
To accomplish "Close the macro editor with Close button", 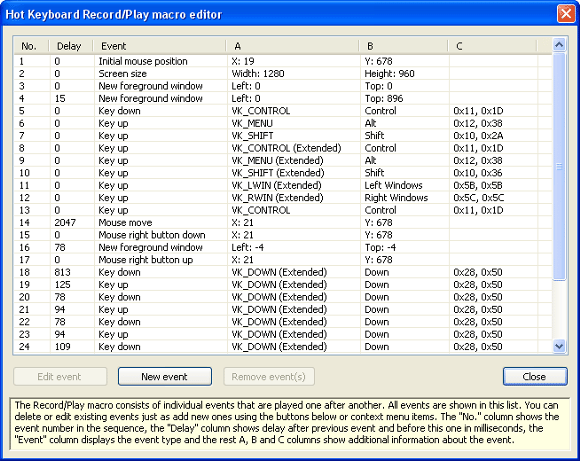I will coord(535,376).
